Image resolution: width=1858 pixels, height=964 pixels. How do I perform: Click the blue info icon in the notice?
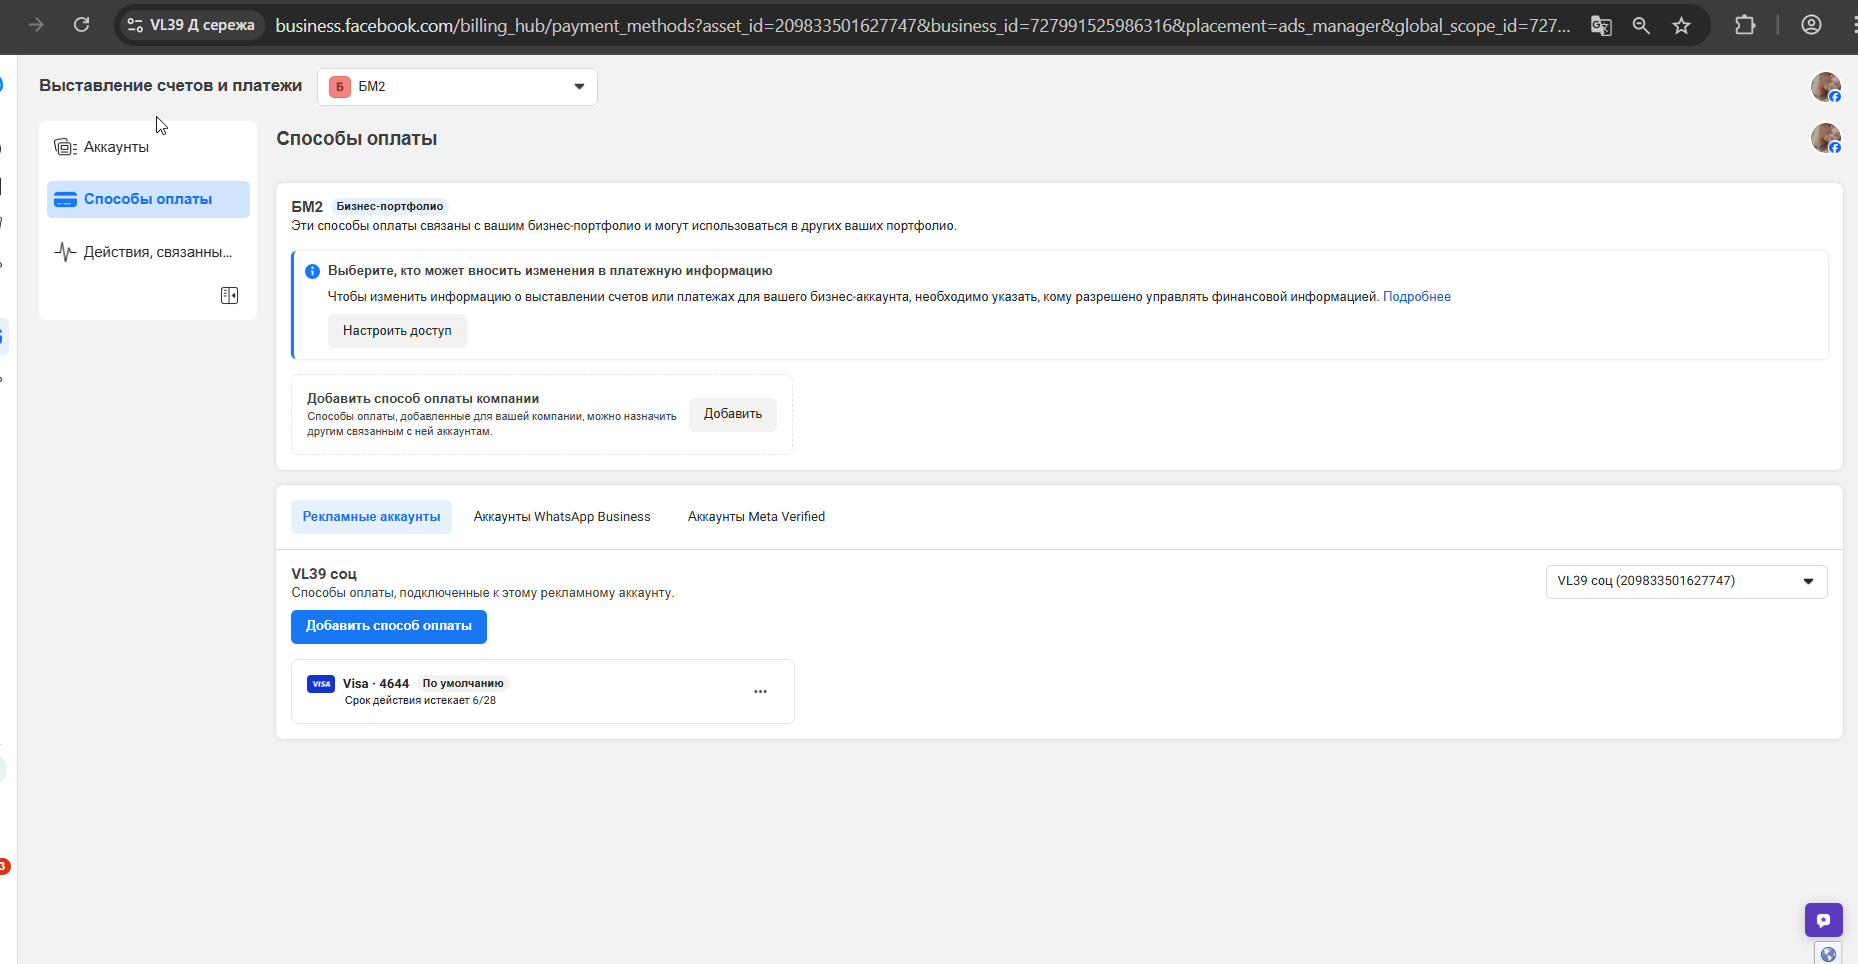(312, 271)
